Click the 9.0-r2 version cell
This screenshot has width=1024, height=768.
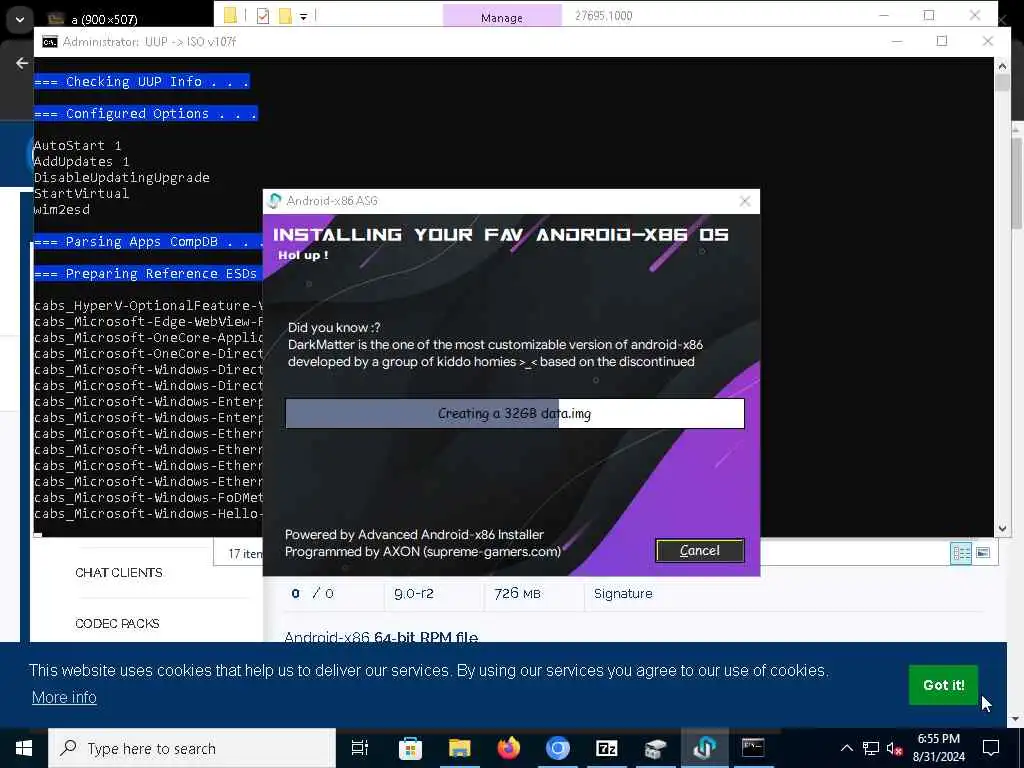413,594
